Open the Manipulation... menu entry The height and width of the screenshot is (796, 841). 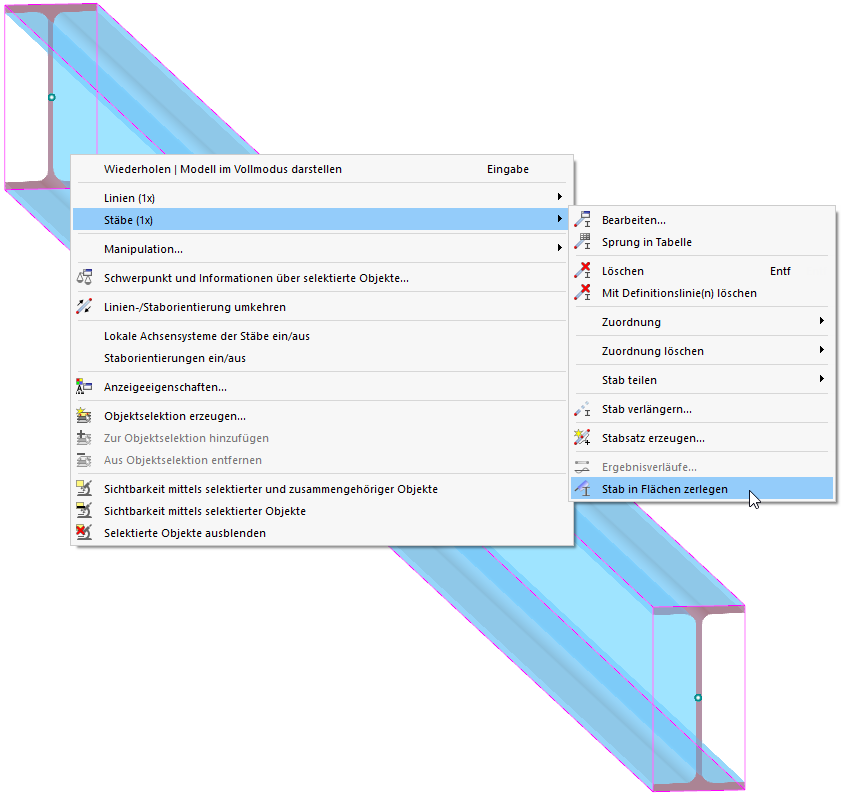pyautogui.click(x=320, y=248)
